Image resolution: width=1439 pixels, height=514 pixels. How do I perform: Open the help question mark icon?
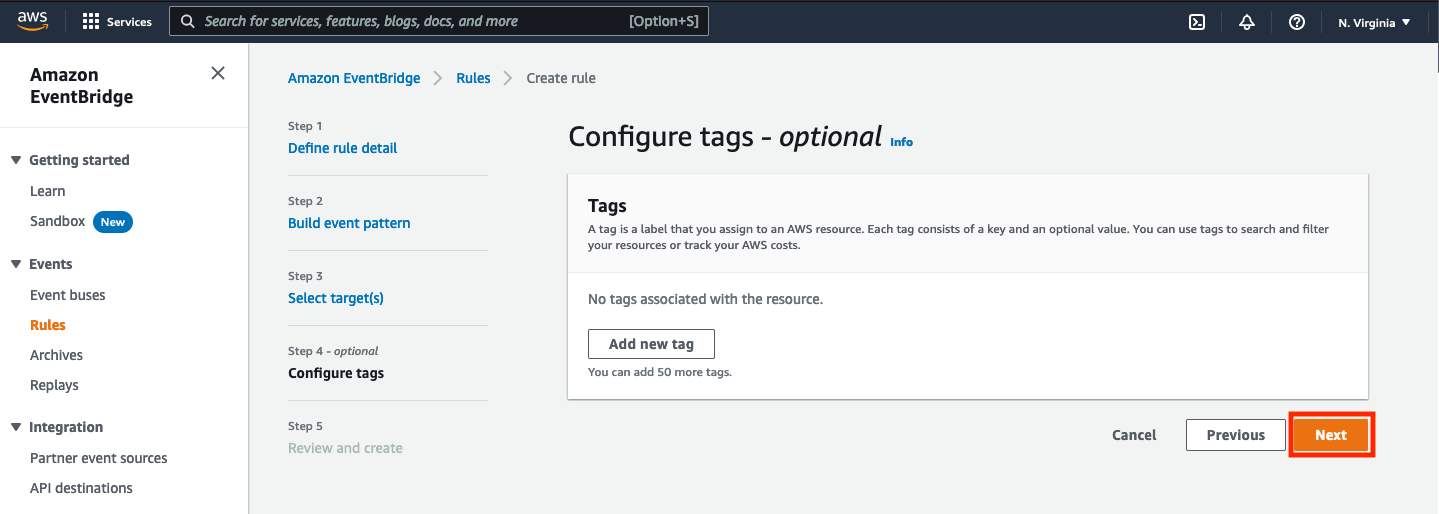[1297, 22]
